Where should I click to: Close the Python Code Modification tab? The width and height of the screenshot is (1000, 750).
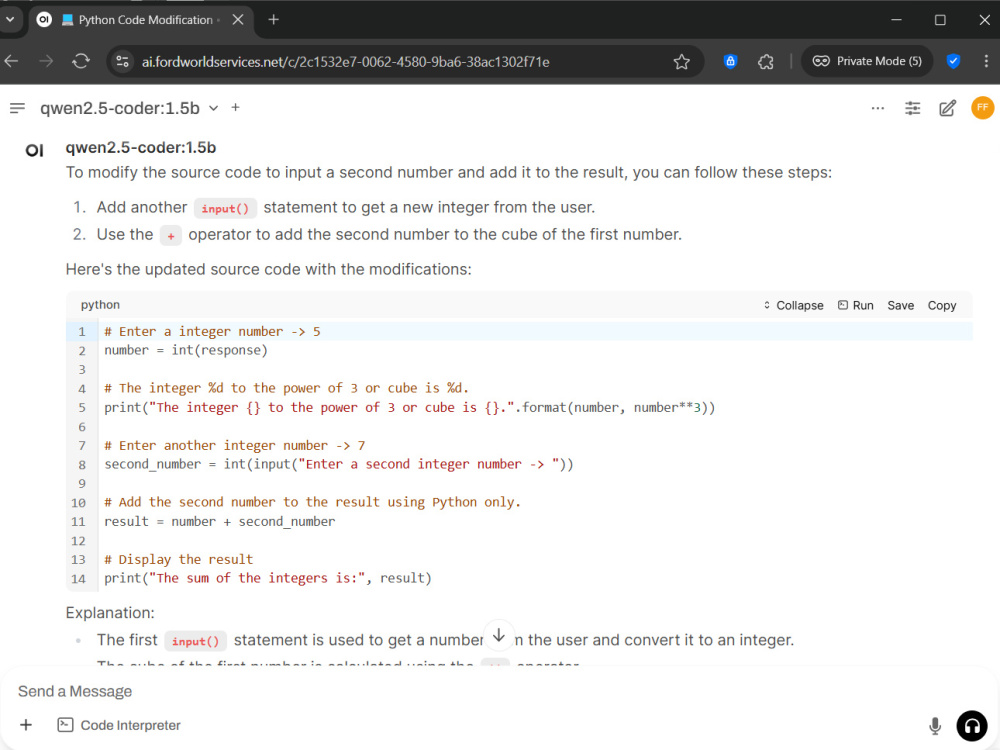click(x=238, y=20)
